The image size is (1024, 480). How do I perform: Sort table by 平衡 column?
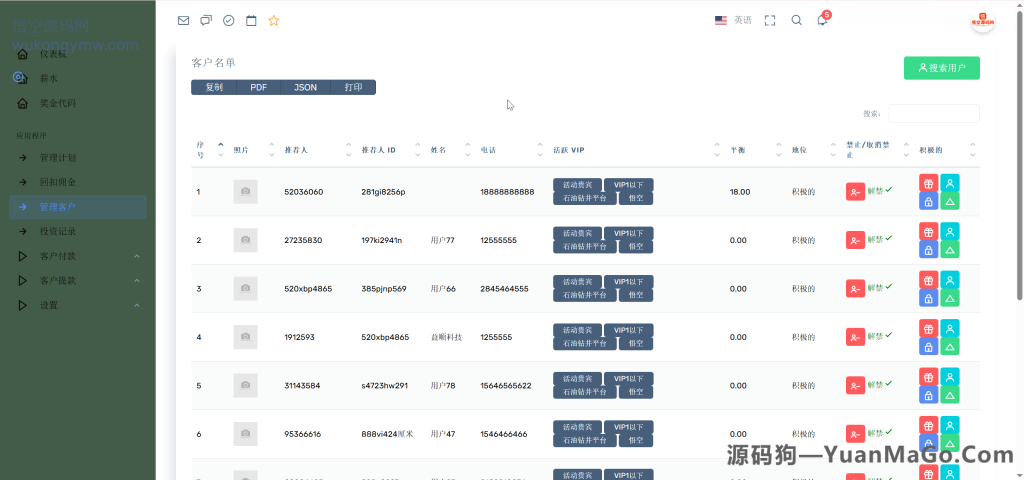[x=755, y=150]
